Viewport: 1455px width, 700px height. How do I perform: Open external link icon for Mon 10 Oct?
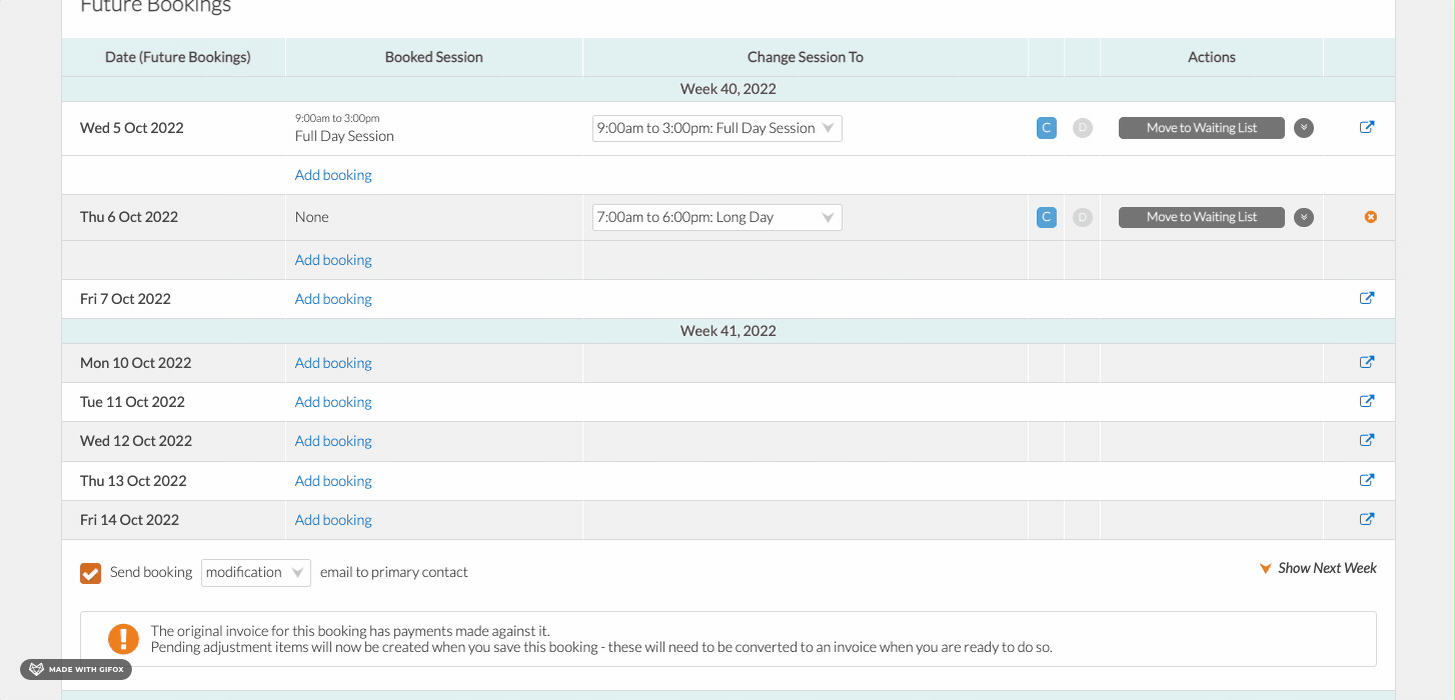point(1367,362)
